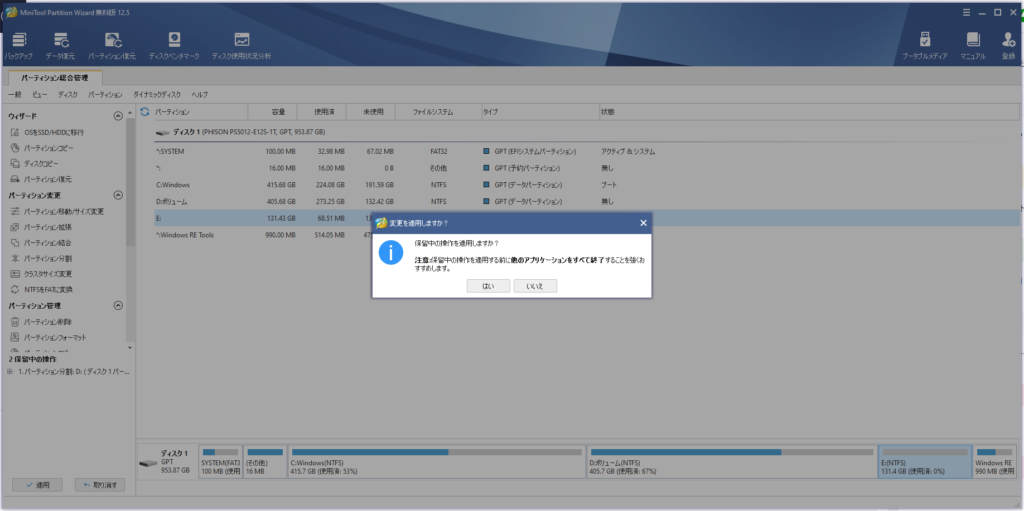1024x511 pixels.
Task: Choose NTFSをFATに変換 operation
Action: pos(42,289)
